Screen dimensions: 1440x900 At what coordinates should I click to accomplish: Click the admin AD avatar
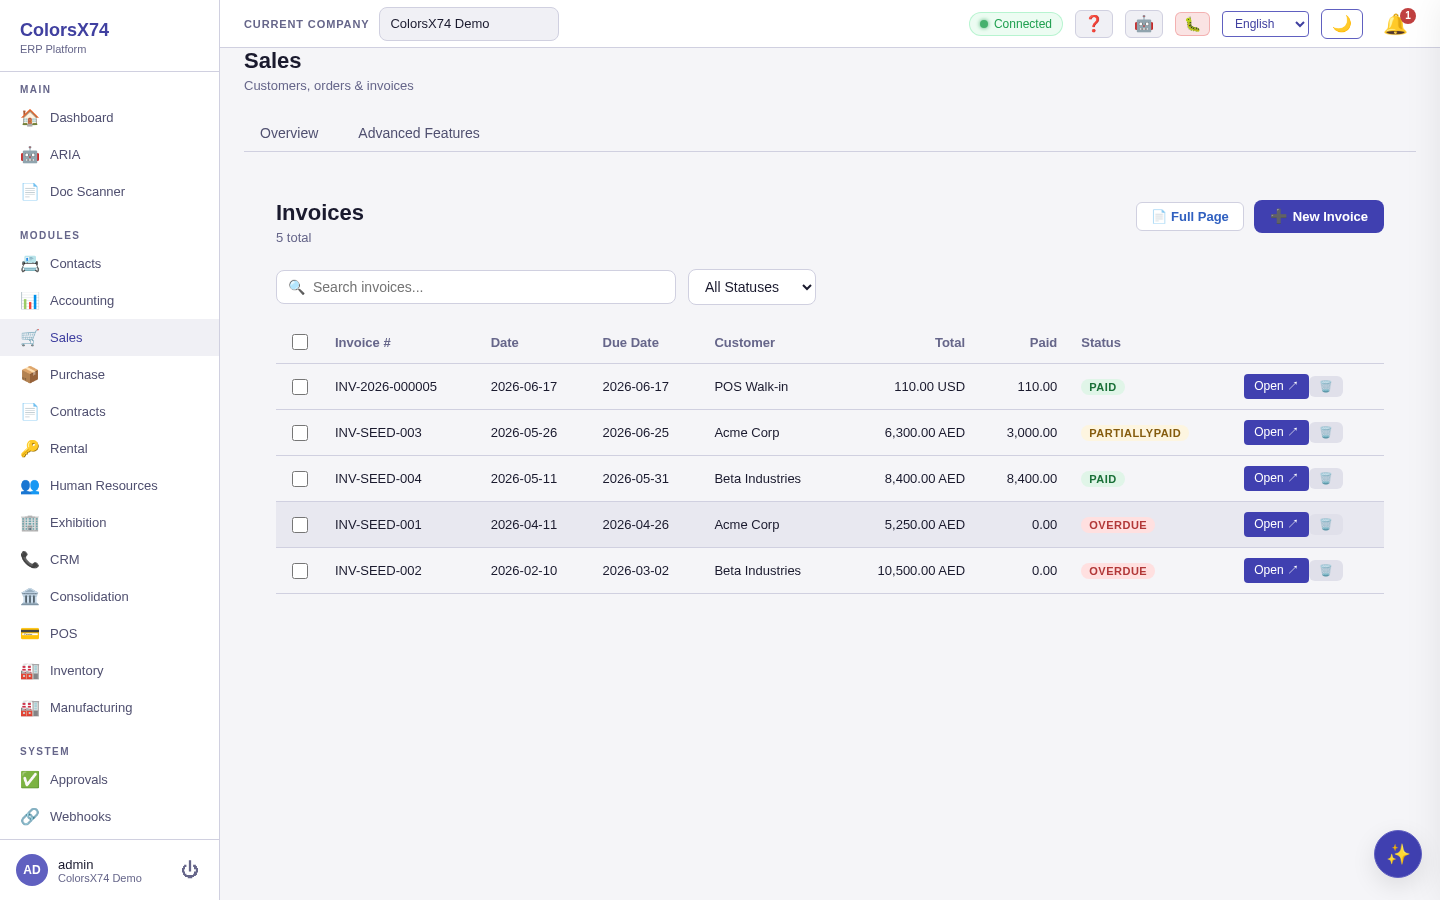[32, 870]
